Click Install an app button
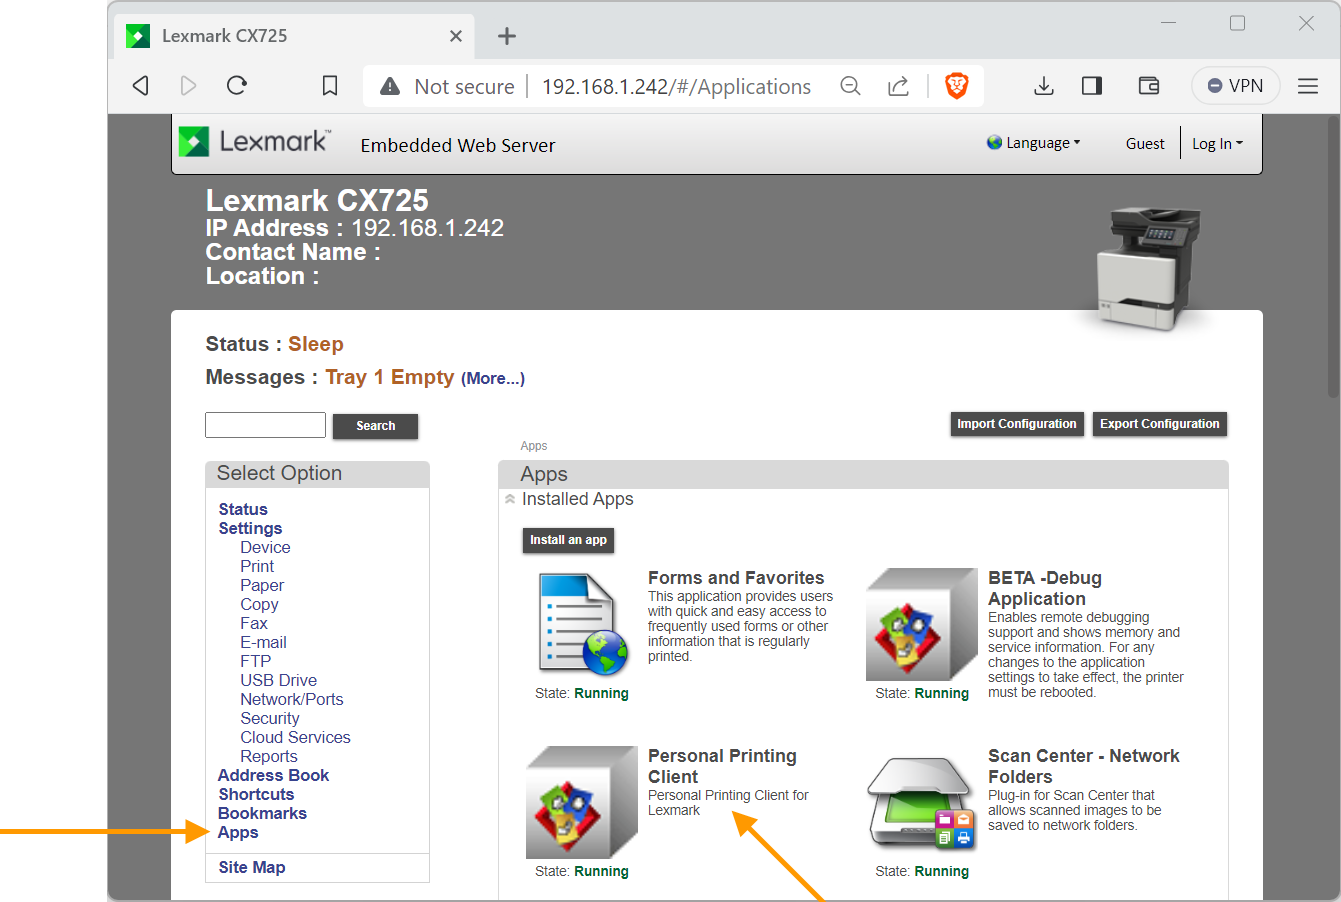This screenshot has width=1341, height=902. (x=568, y=540)
